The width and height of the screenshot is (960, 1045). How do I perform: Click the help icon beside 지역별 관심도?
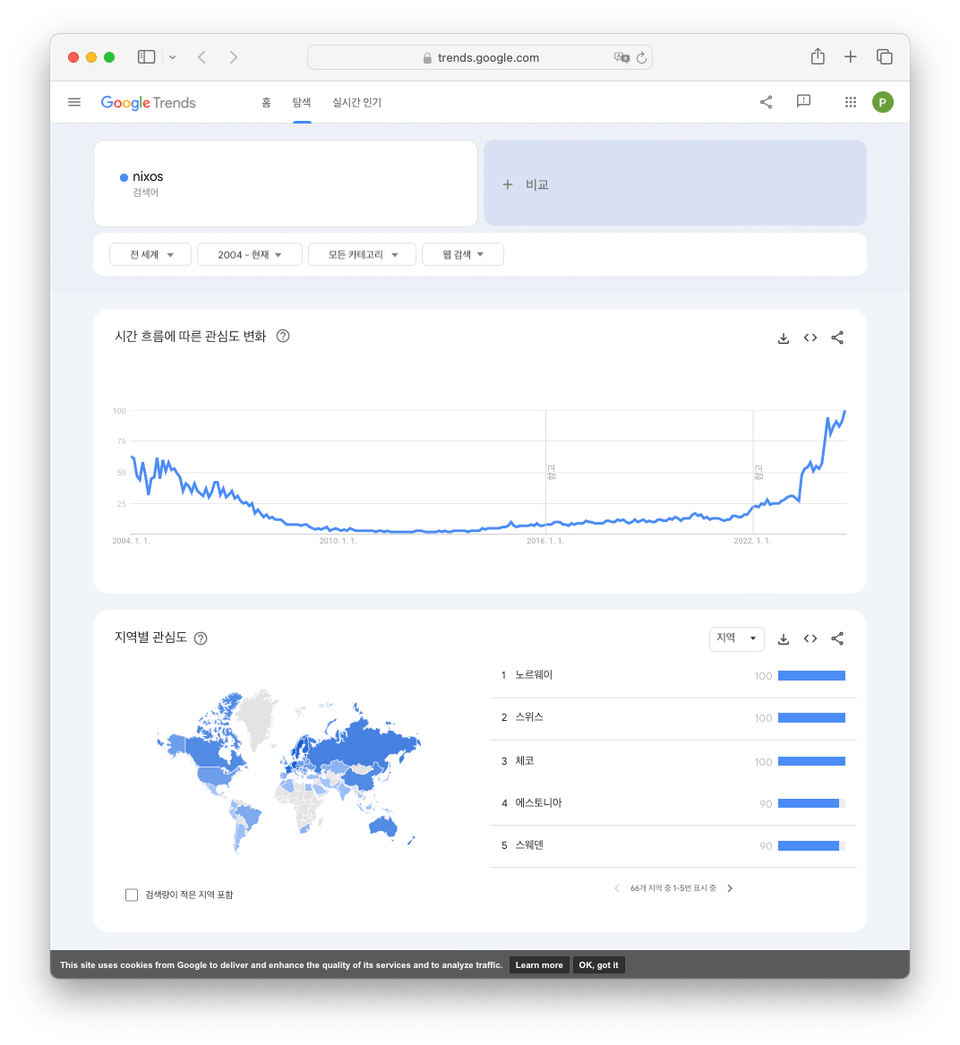(x=200, y=638)
